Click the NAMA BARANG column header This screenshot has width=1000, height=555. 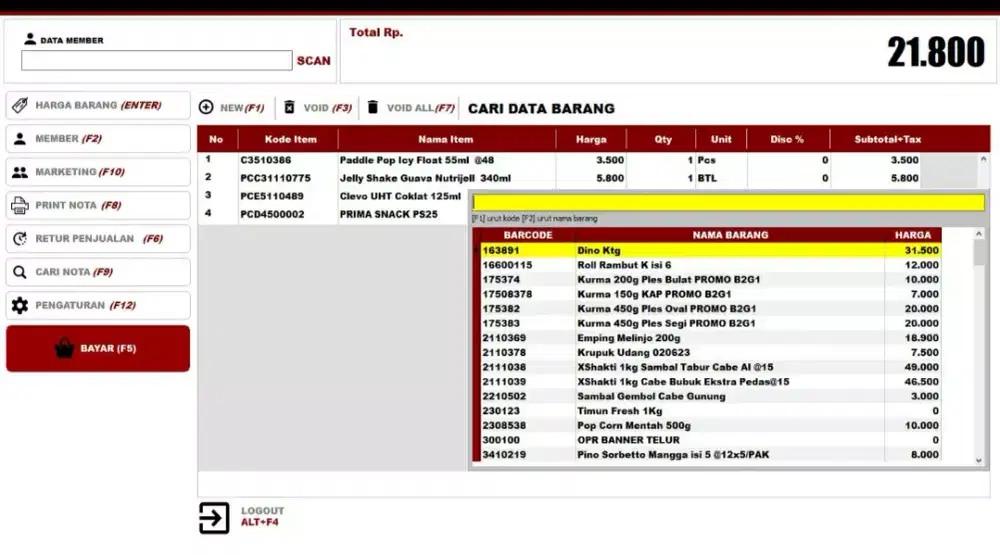point(730,235)
